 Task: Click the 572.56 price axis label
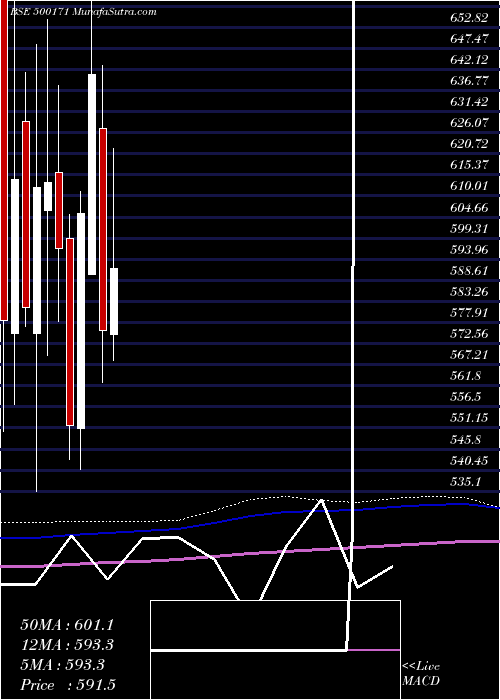coord(469,333)
